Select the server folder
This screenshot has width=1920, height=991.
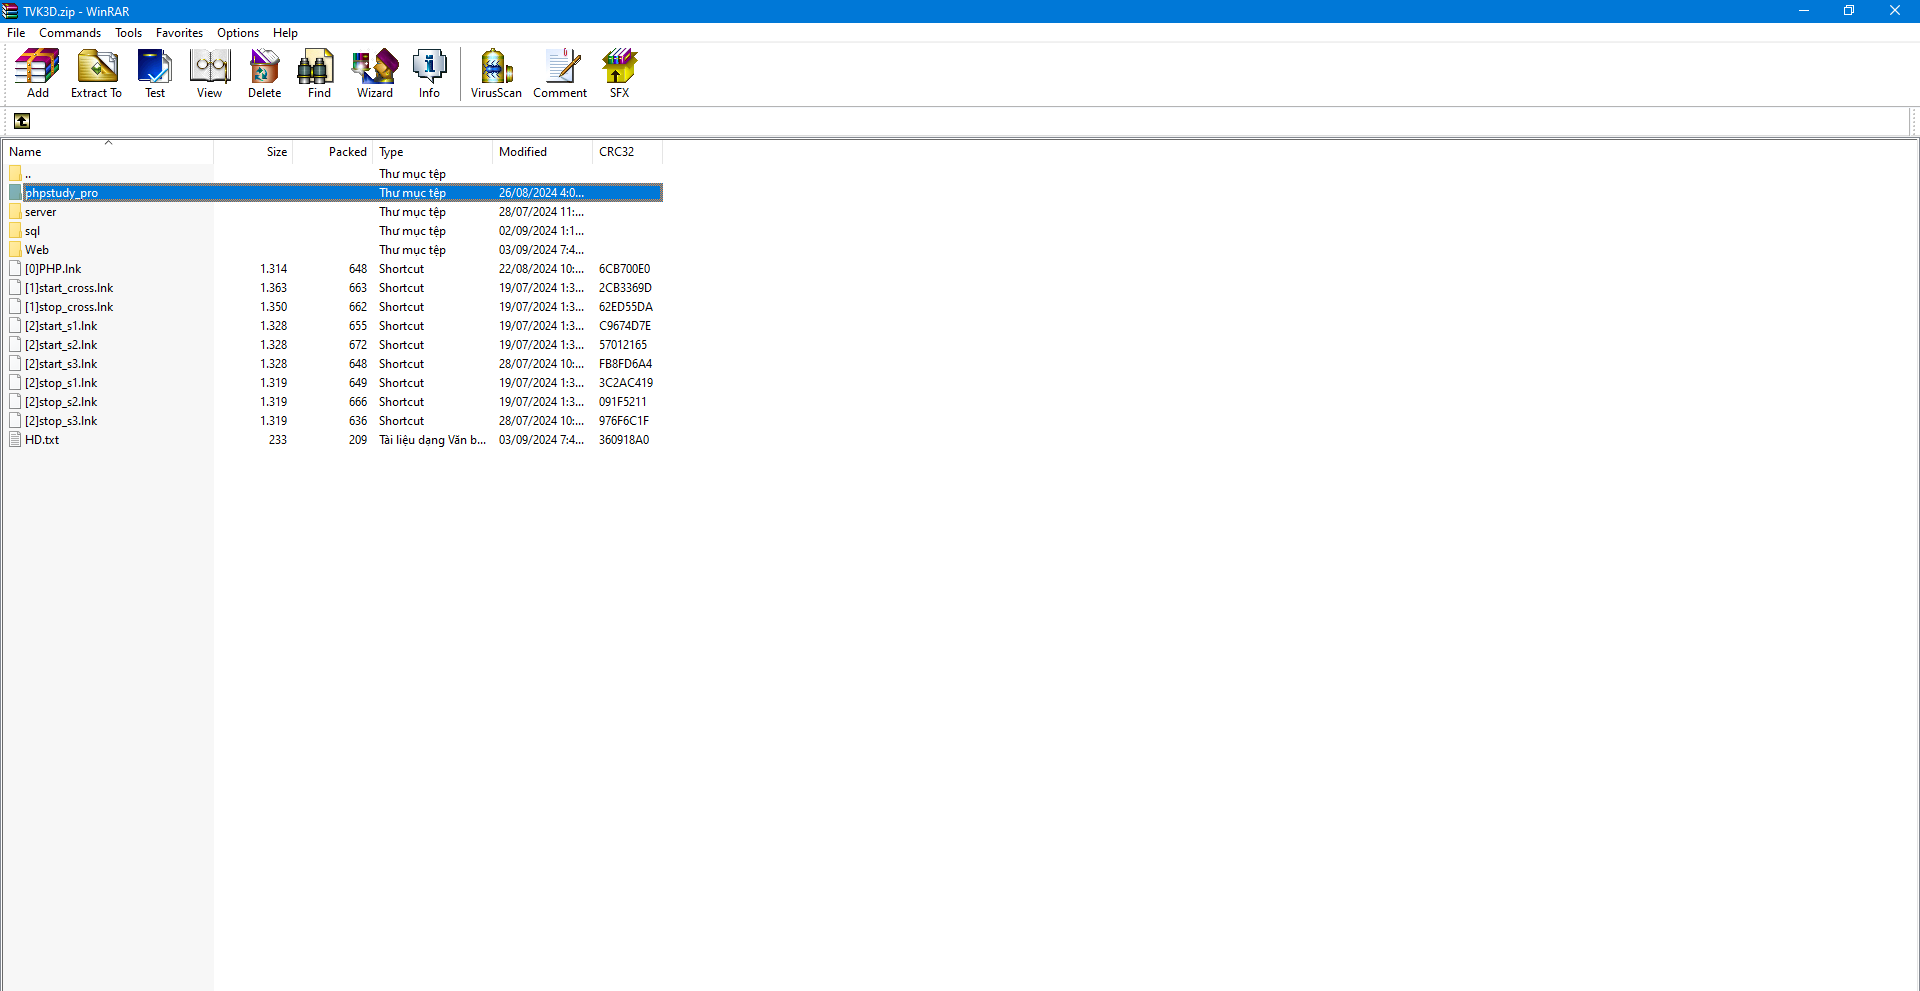tap(40, 212)
